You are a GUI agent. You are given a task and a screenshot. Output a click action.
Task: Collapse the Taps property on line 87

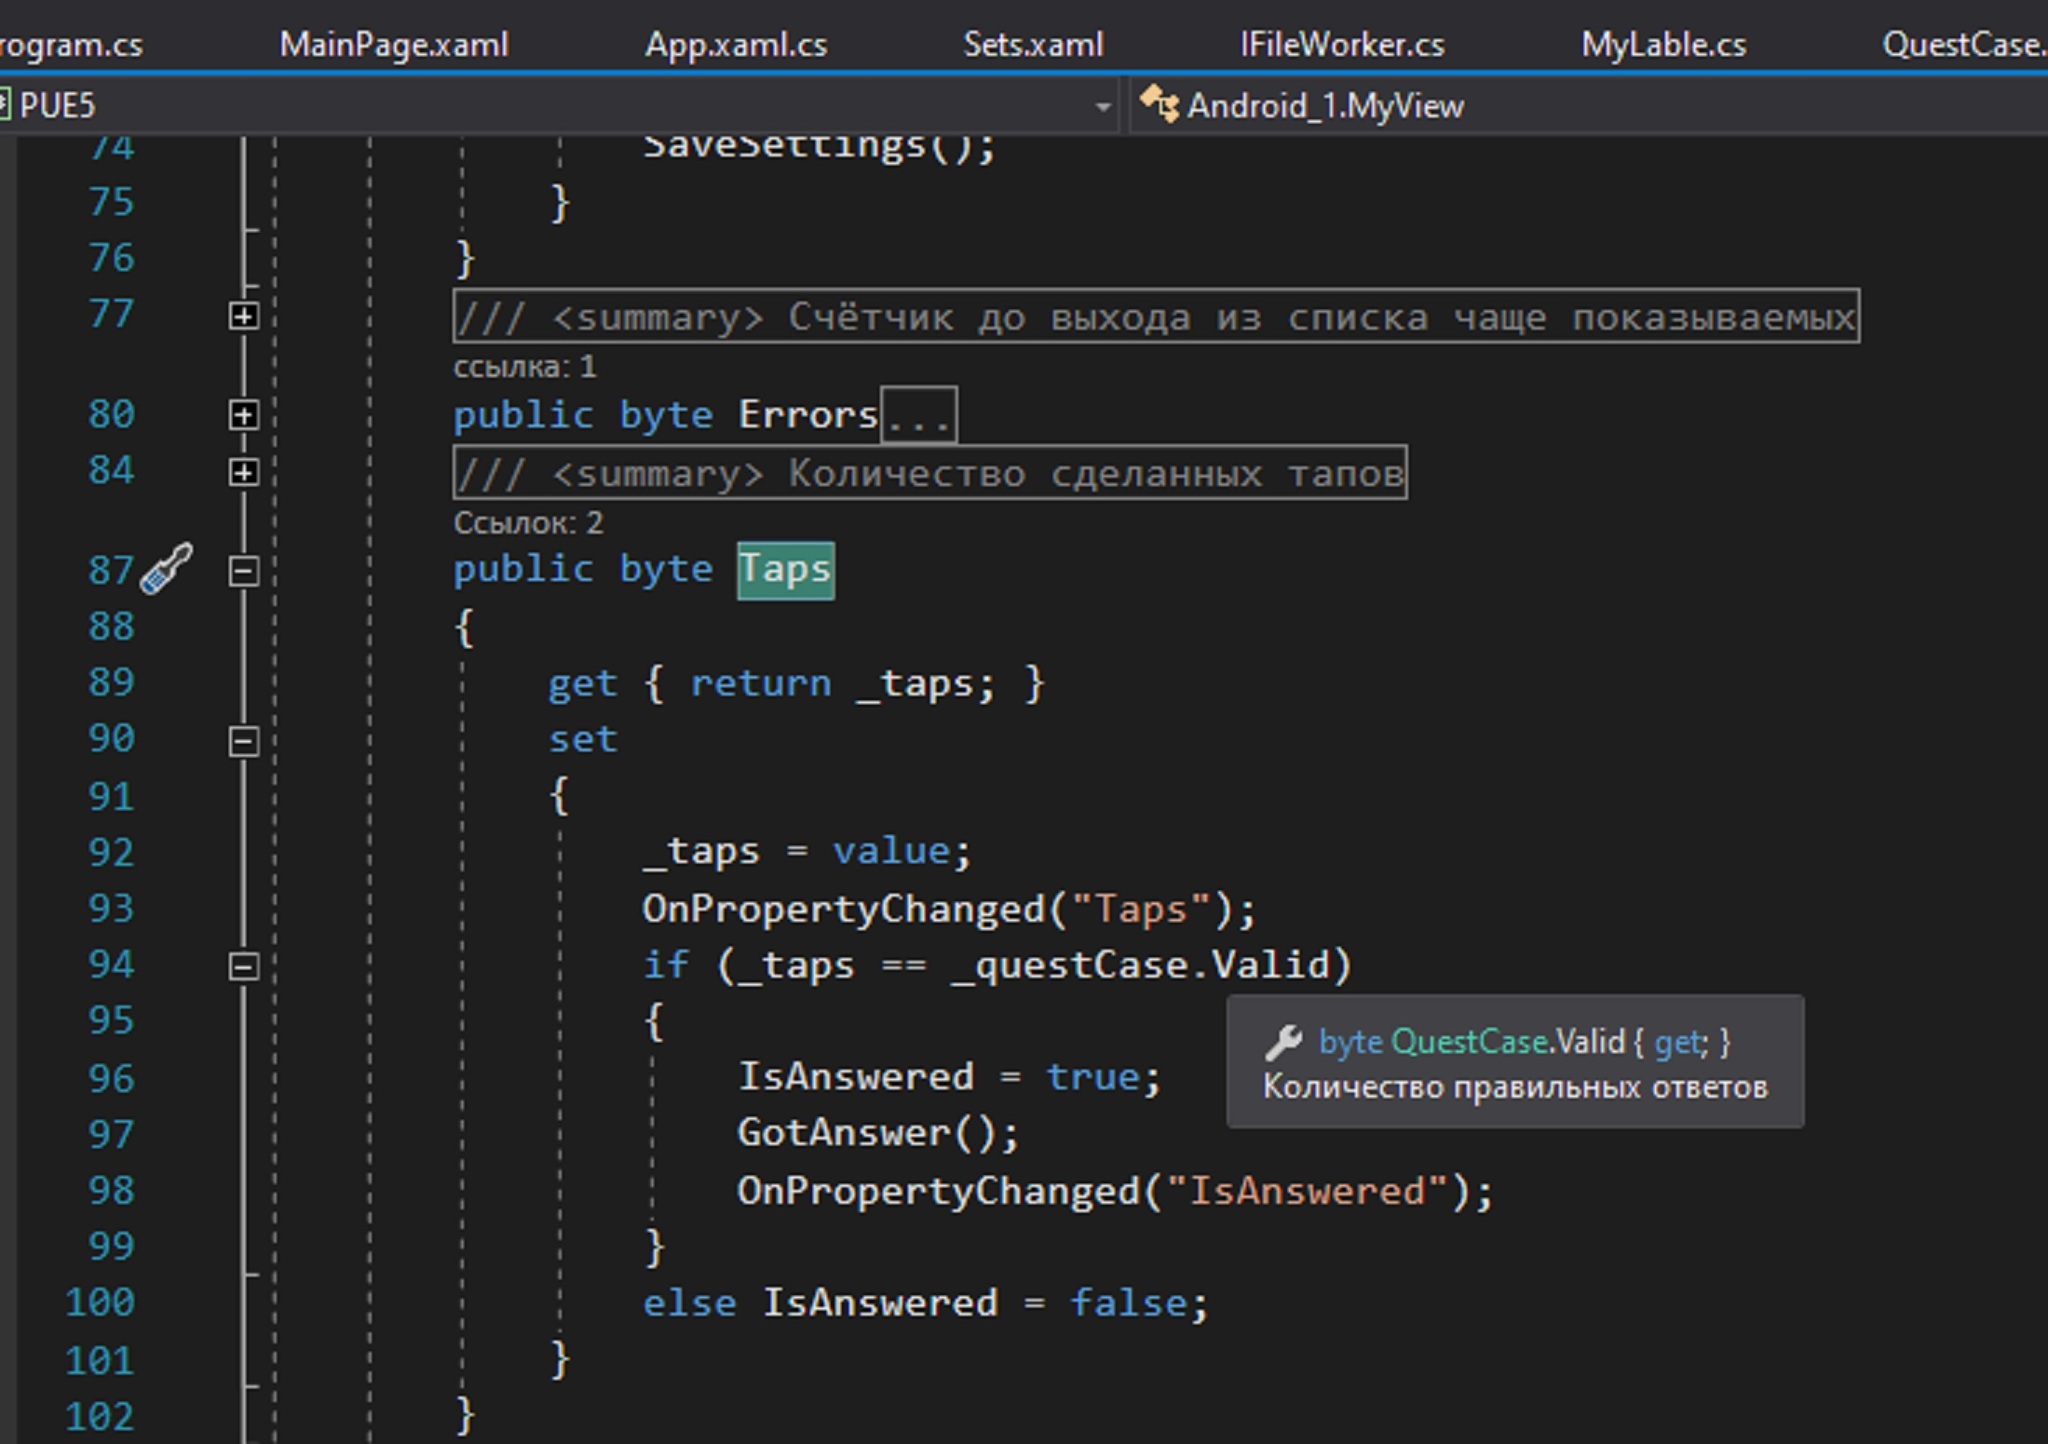coord(243,571)
